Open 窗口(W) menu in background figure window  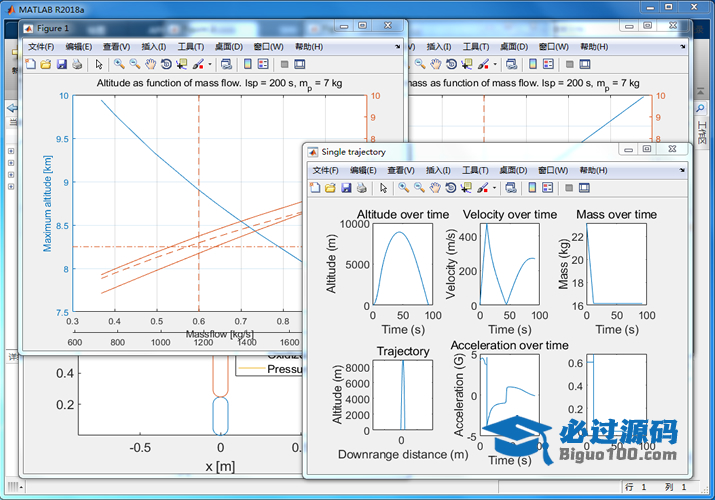[554, 47]
